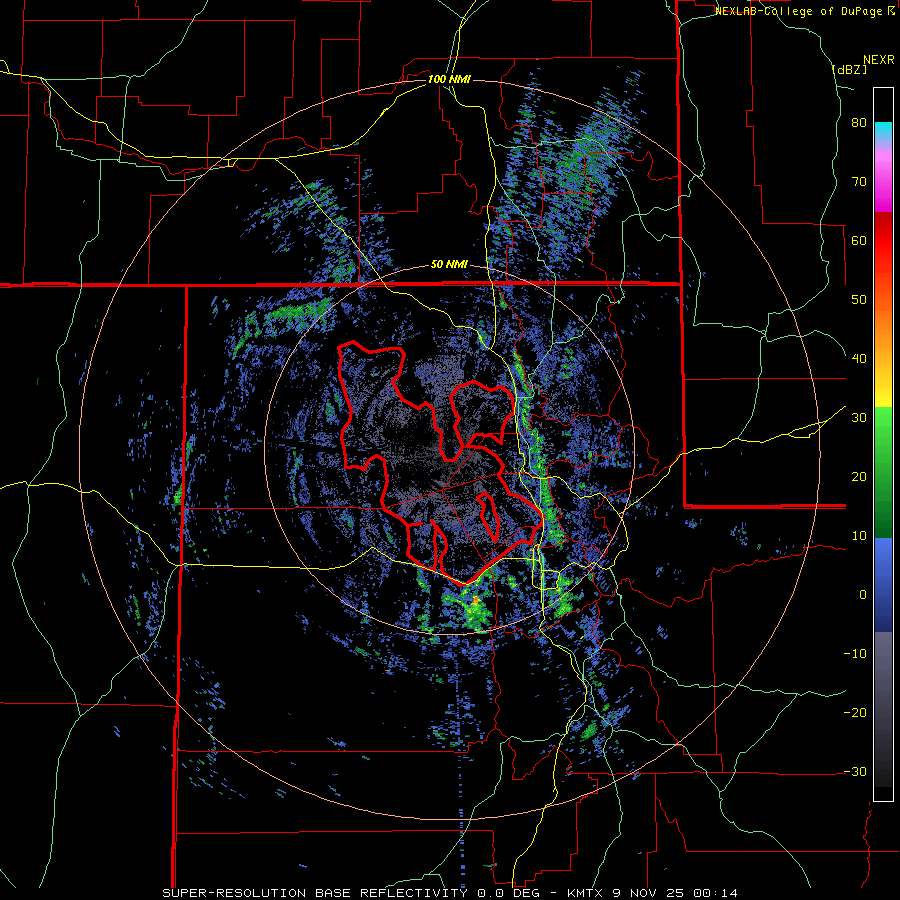Click the 50 value on the dBZ scale

click(x=859, y=300)
